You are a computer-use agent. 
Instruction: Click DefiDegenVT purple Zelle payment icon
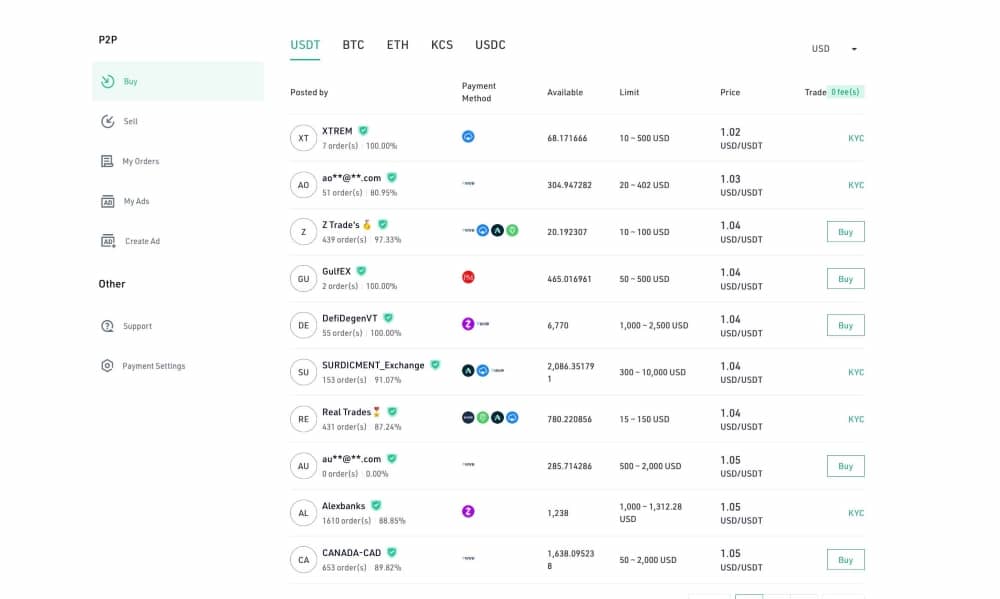[468, 324]
